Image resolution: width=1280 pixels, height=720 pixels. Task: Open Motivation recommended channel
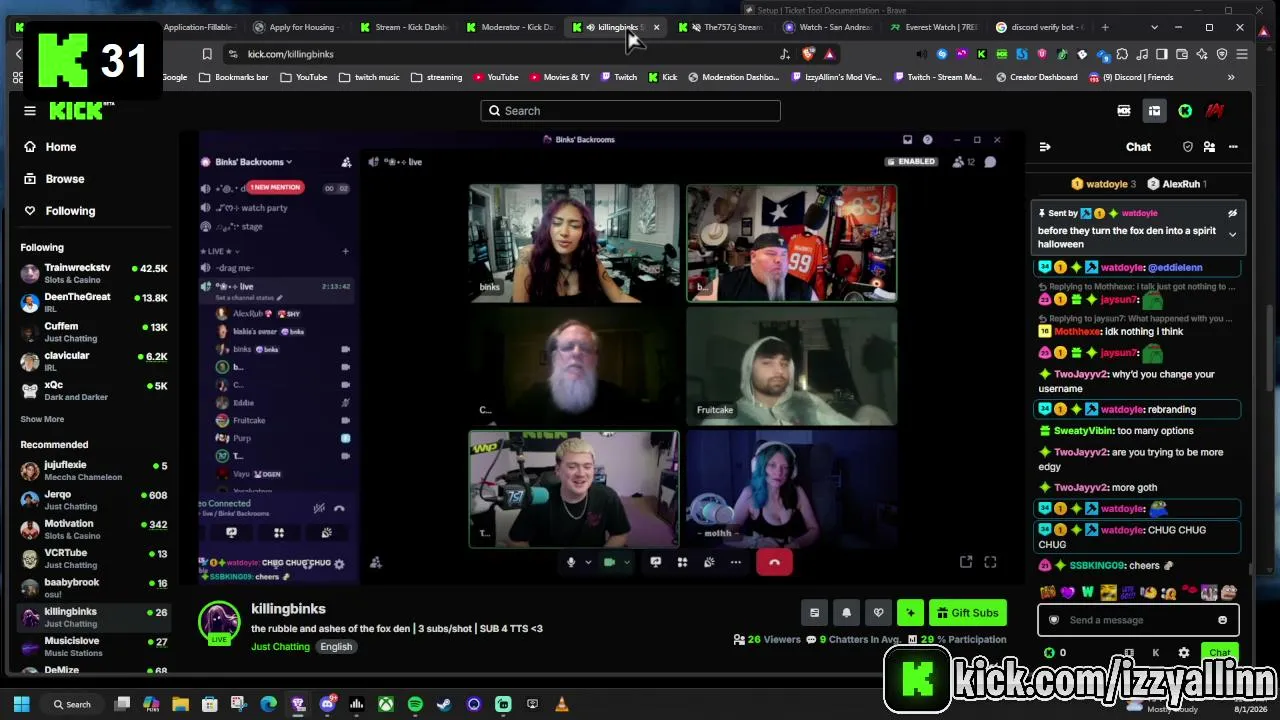[94, 529]
